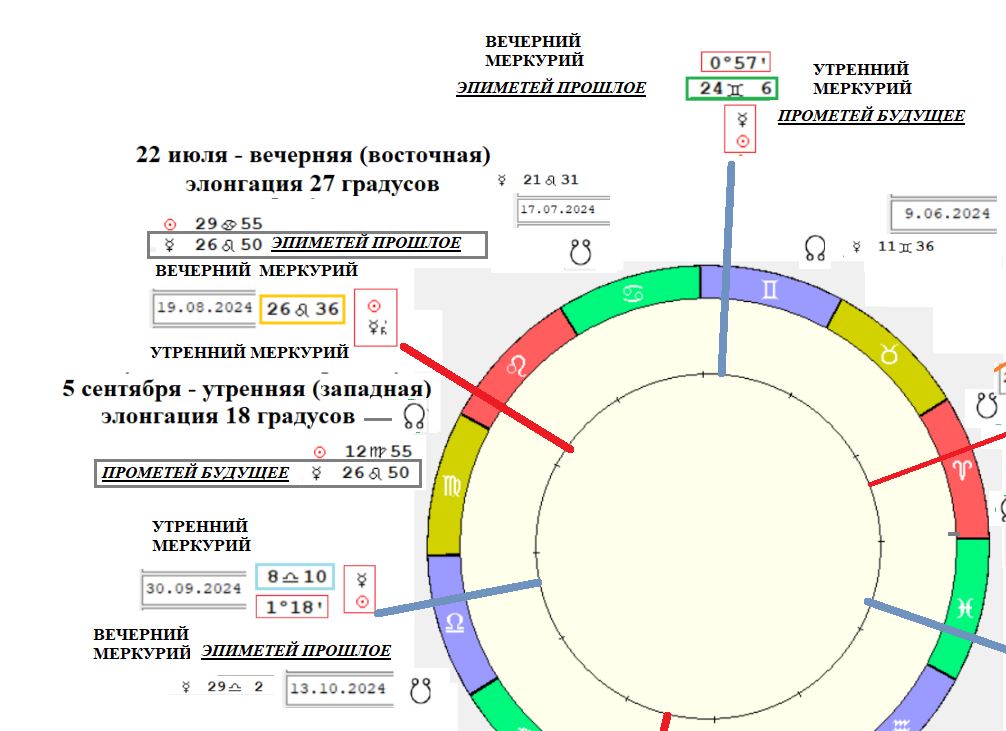Click 'ПРОМЕТЕЙ БУДУЩЕЕ' link at top right
The image size is (1006, 731).
871,116
